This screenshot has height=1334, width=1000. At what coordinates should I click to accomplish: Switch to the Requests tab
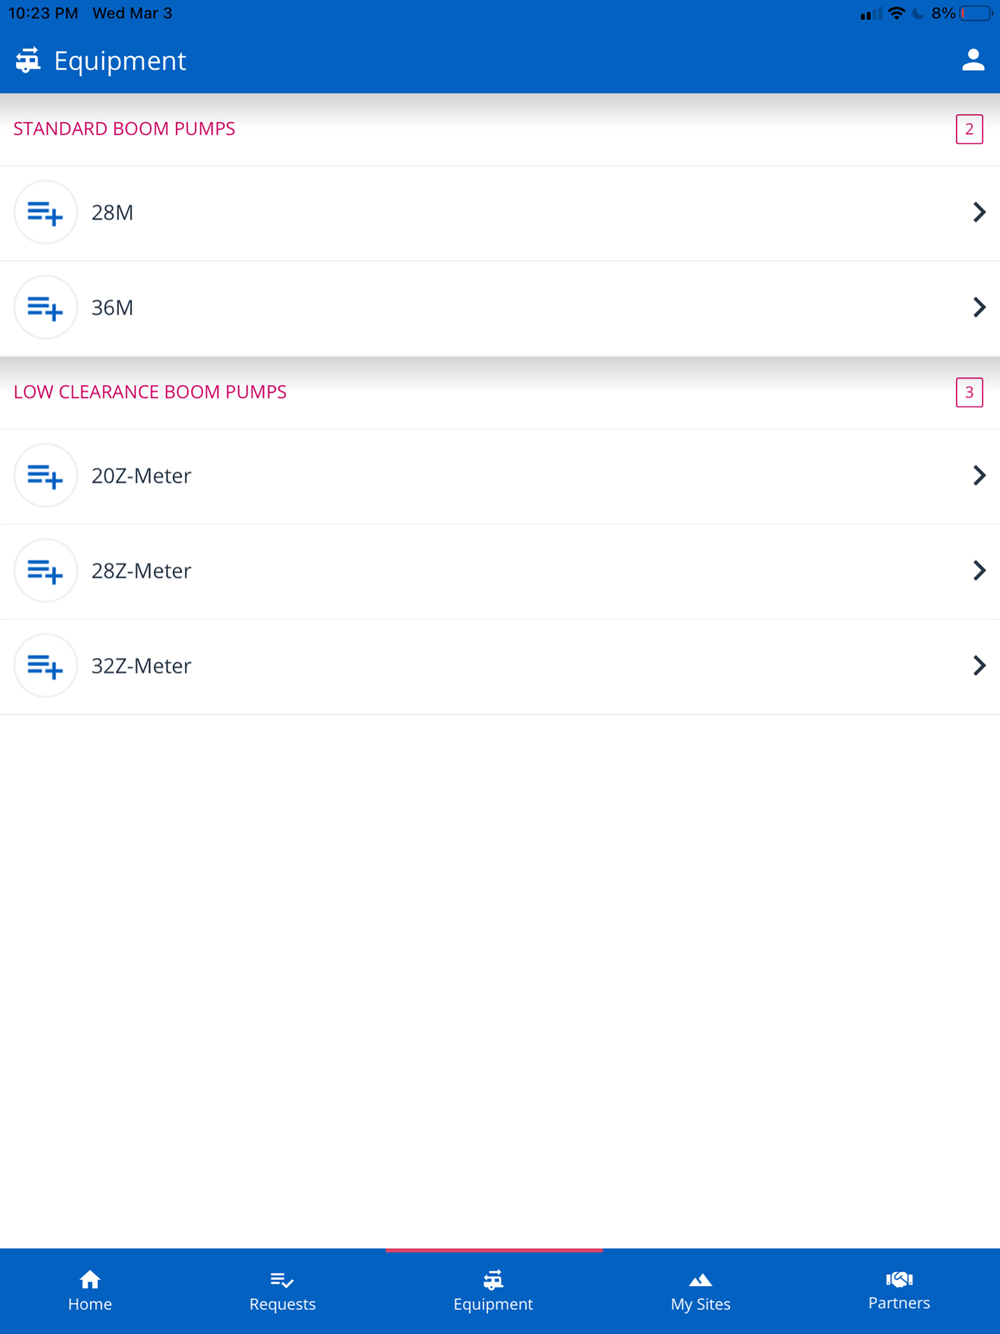283,1291
